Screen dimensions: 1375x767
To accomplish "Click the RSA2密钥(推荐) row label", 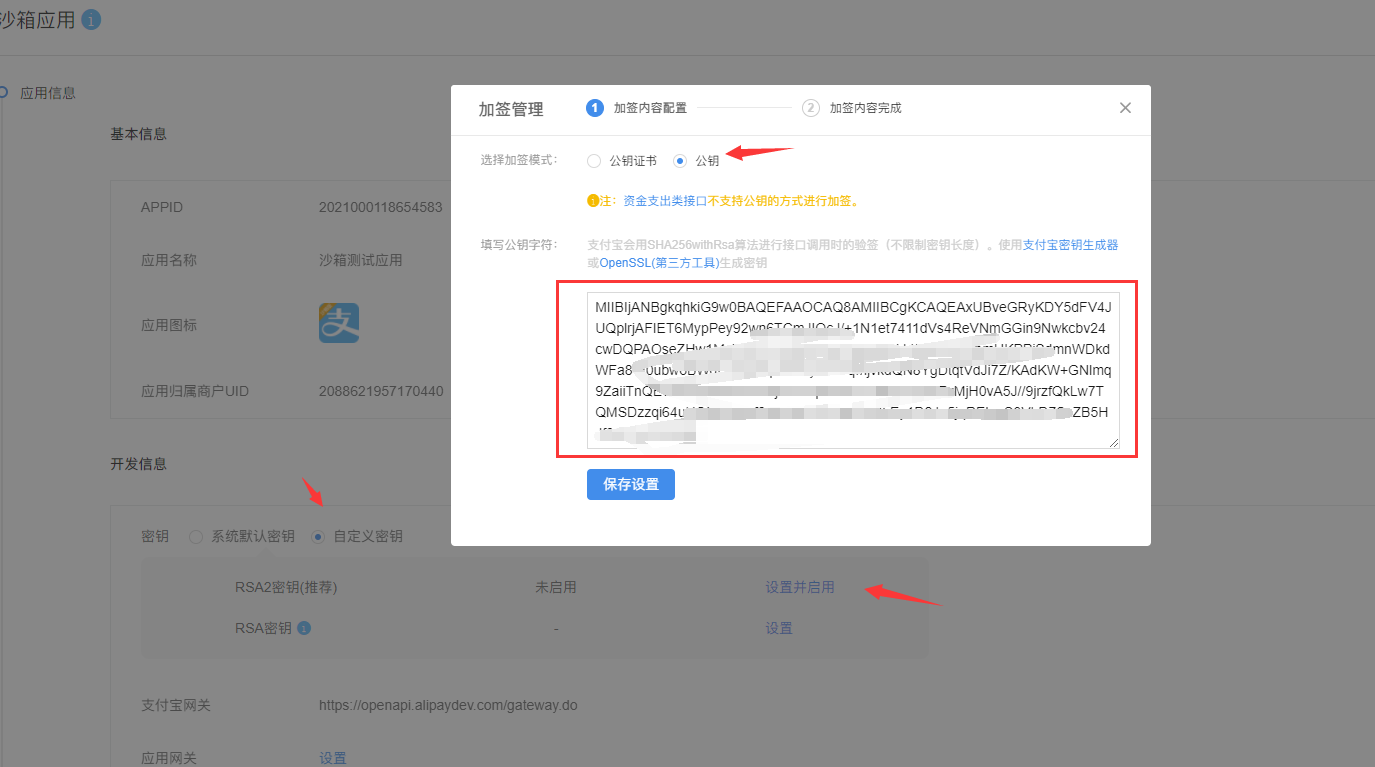I will pyautogui.click(x=286, y=587).
